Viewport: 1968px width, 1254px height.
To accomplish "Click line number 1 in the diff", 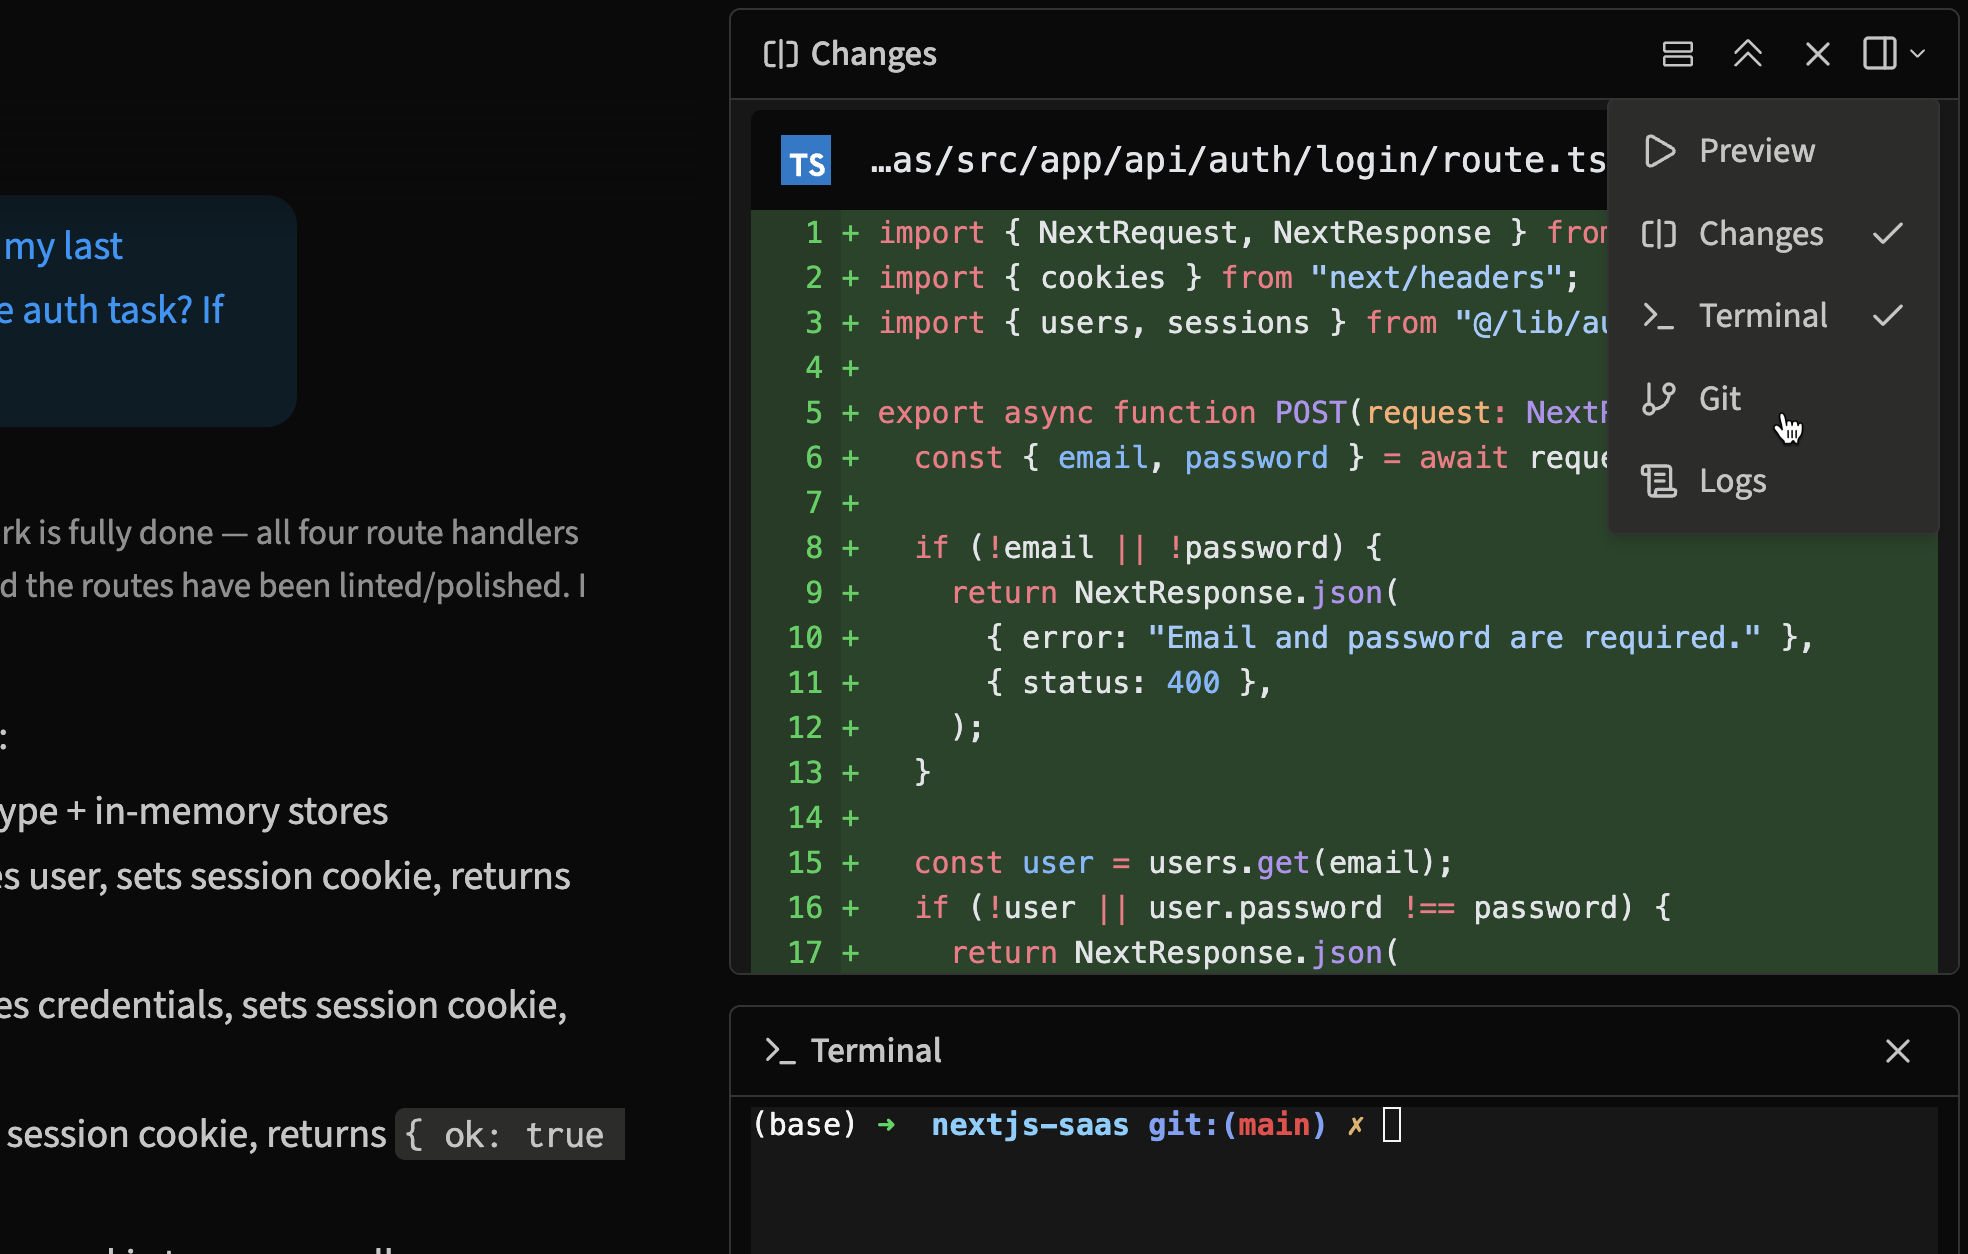I will click(814, 233).
